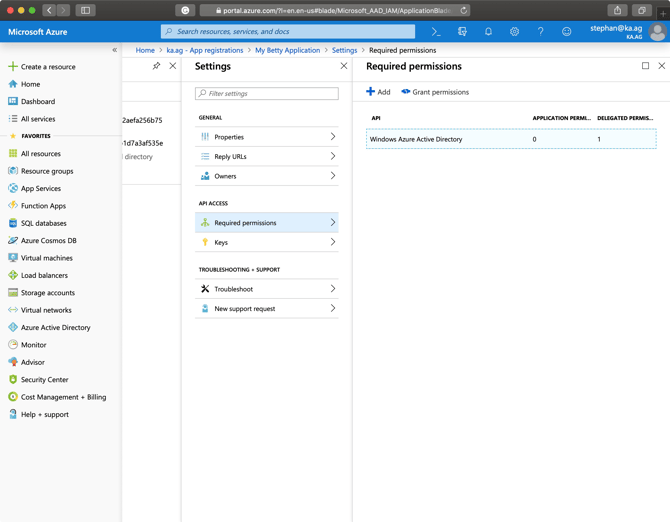Image resolution: width=670 pixels, height=522 pixels.
Task: Click the Resource groups icon
Action: click(x=13, y=171)
